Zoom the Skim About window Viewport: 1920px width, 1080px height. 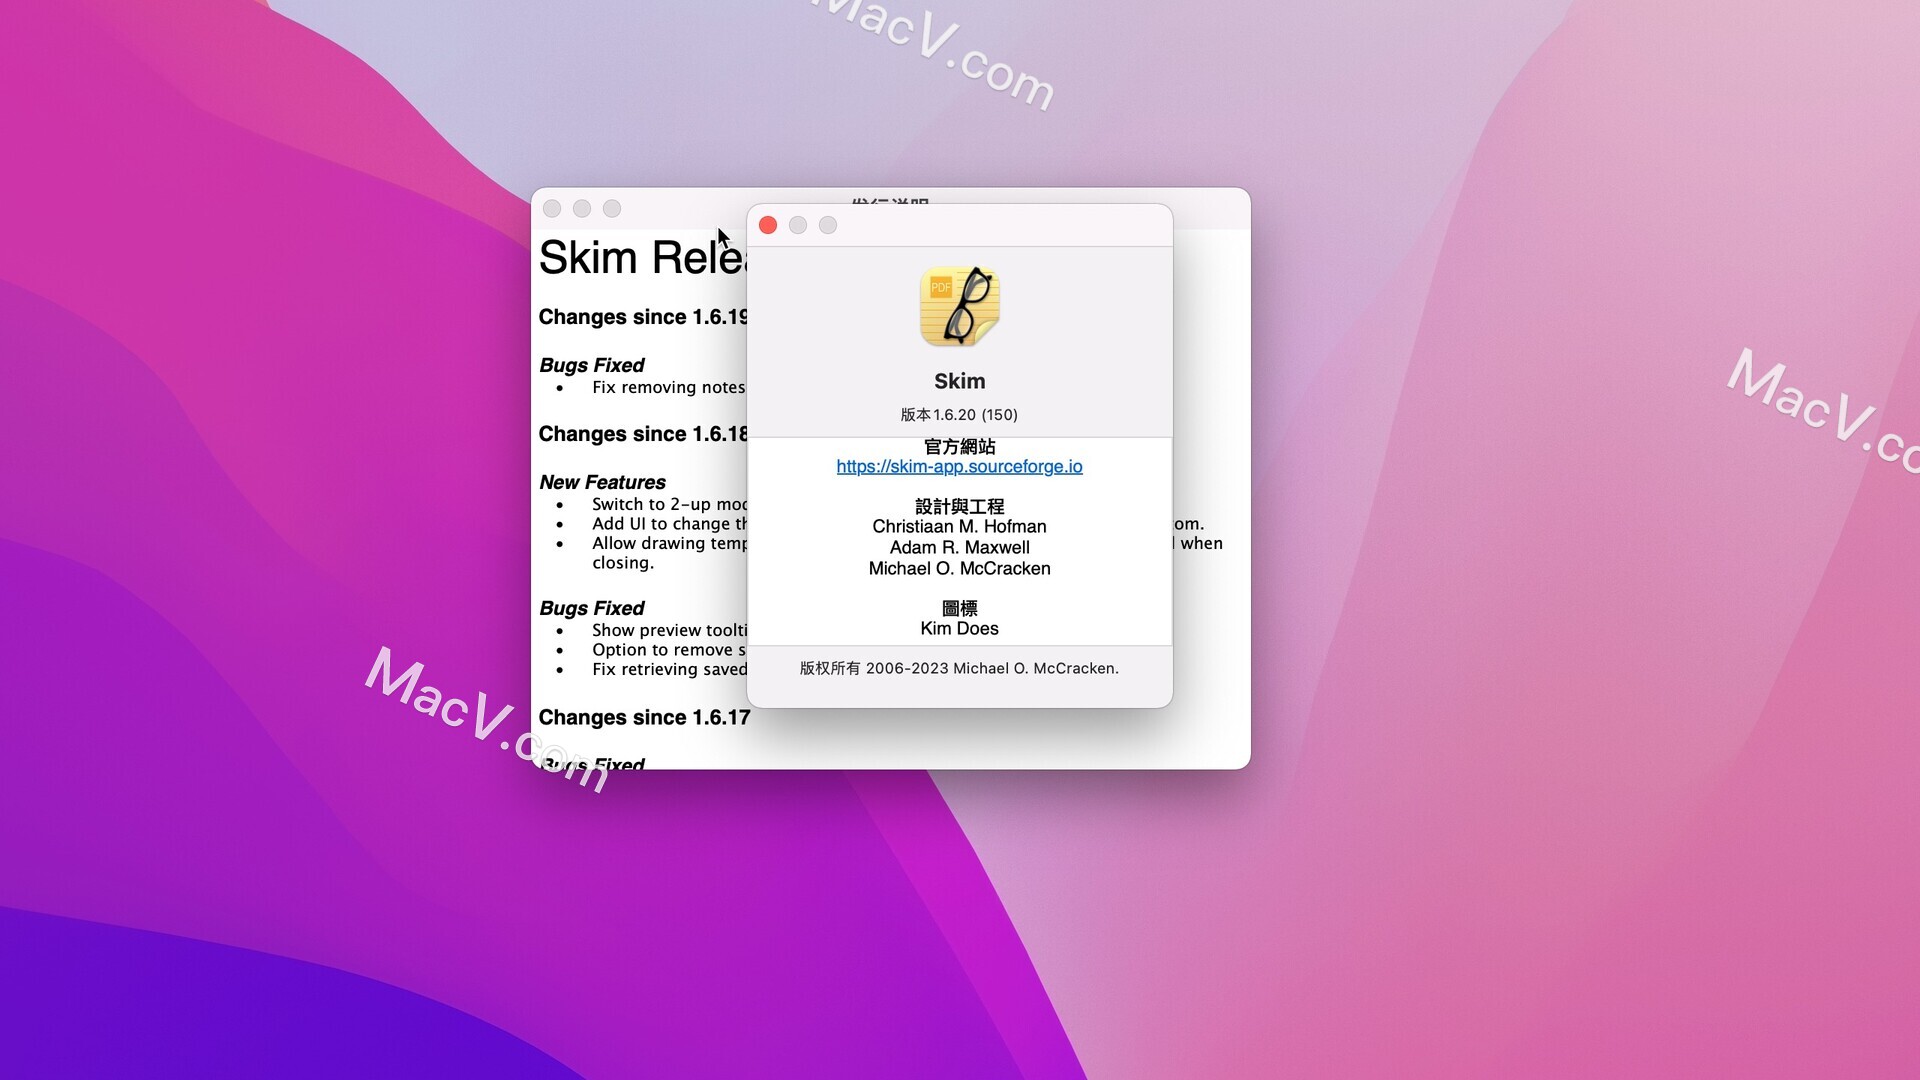pyautogui.click(x=828, y=225)
